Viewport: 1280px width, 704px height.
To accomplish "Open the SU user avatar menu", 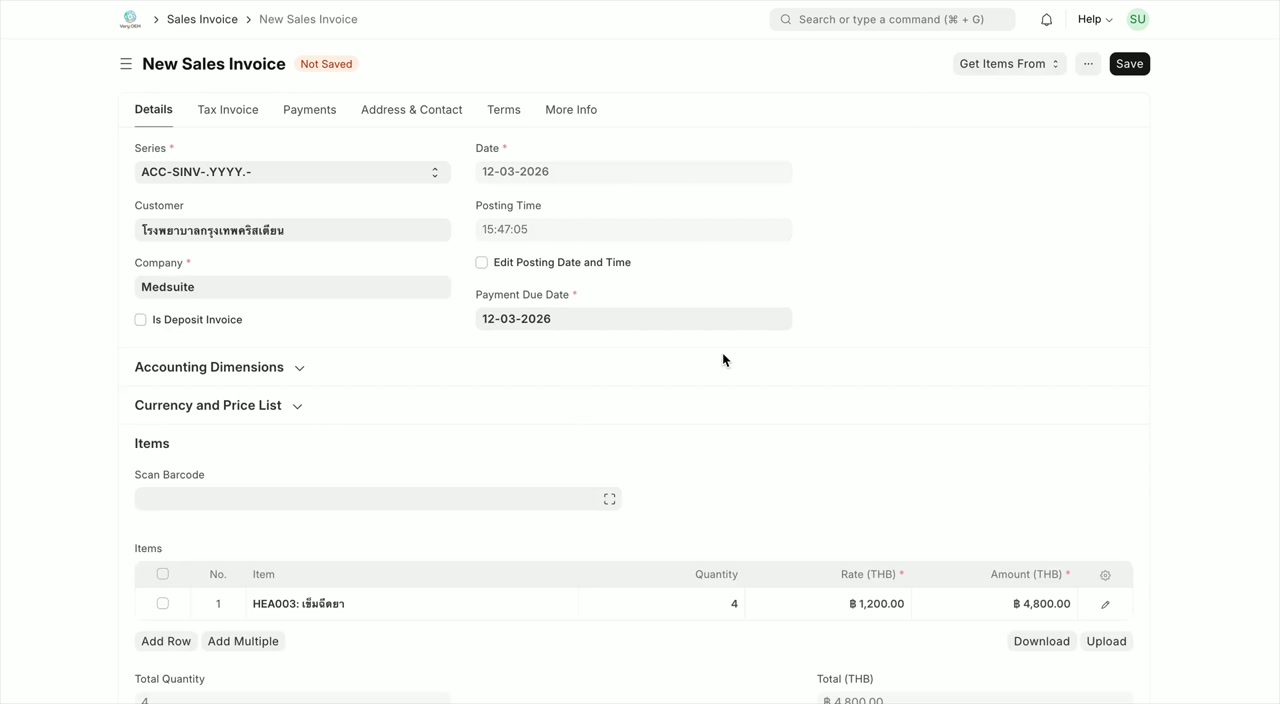I will 1137,19.
